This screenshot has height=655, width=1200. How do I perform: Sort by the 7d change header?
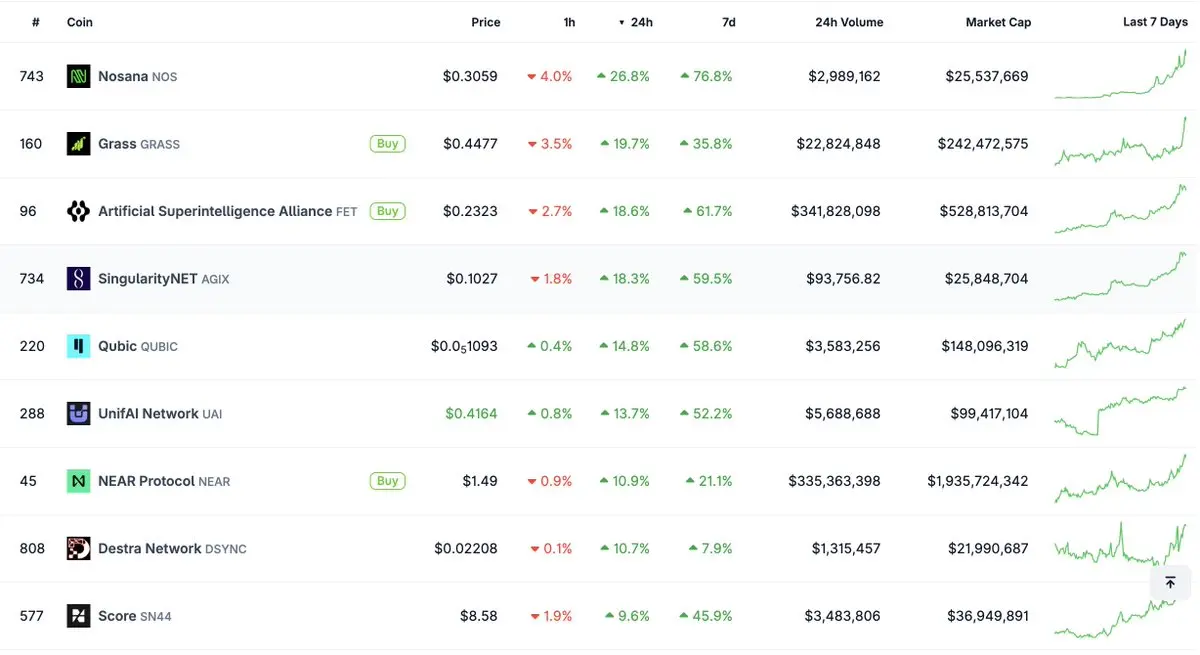[x=728, y=22]
